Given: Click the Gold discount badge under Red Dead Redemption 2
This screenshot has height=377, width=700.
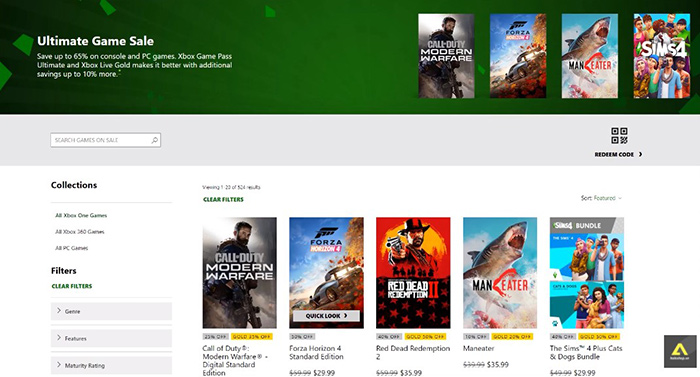Looking at the screenshot, I should coord(425,336).
